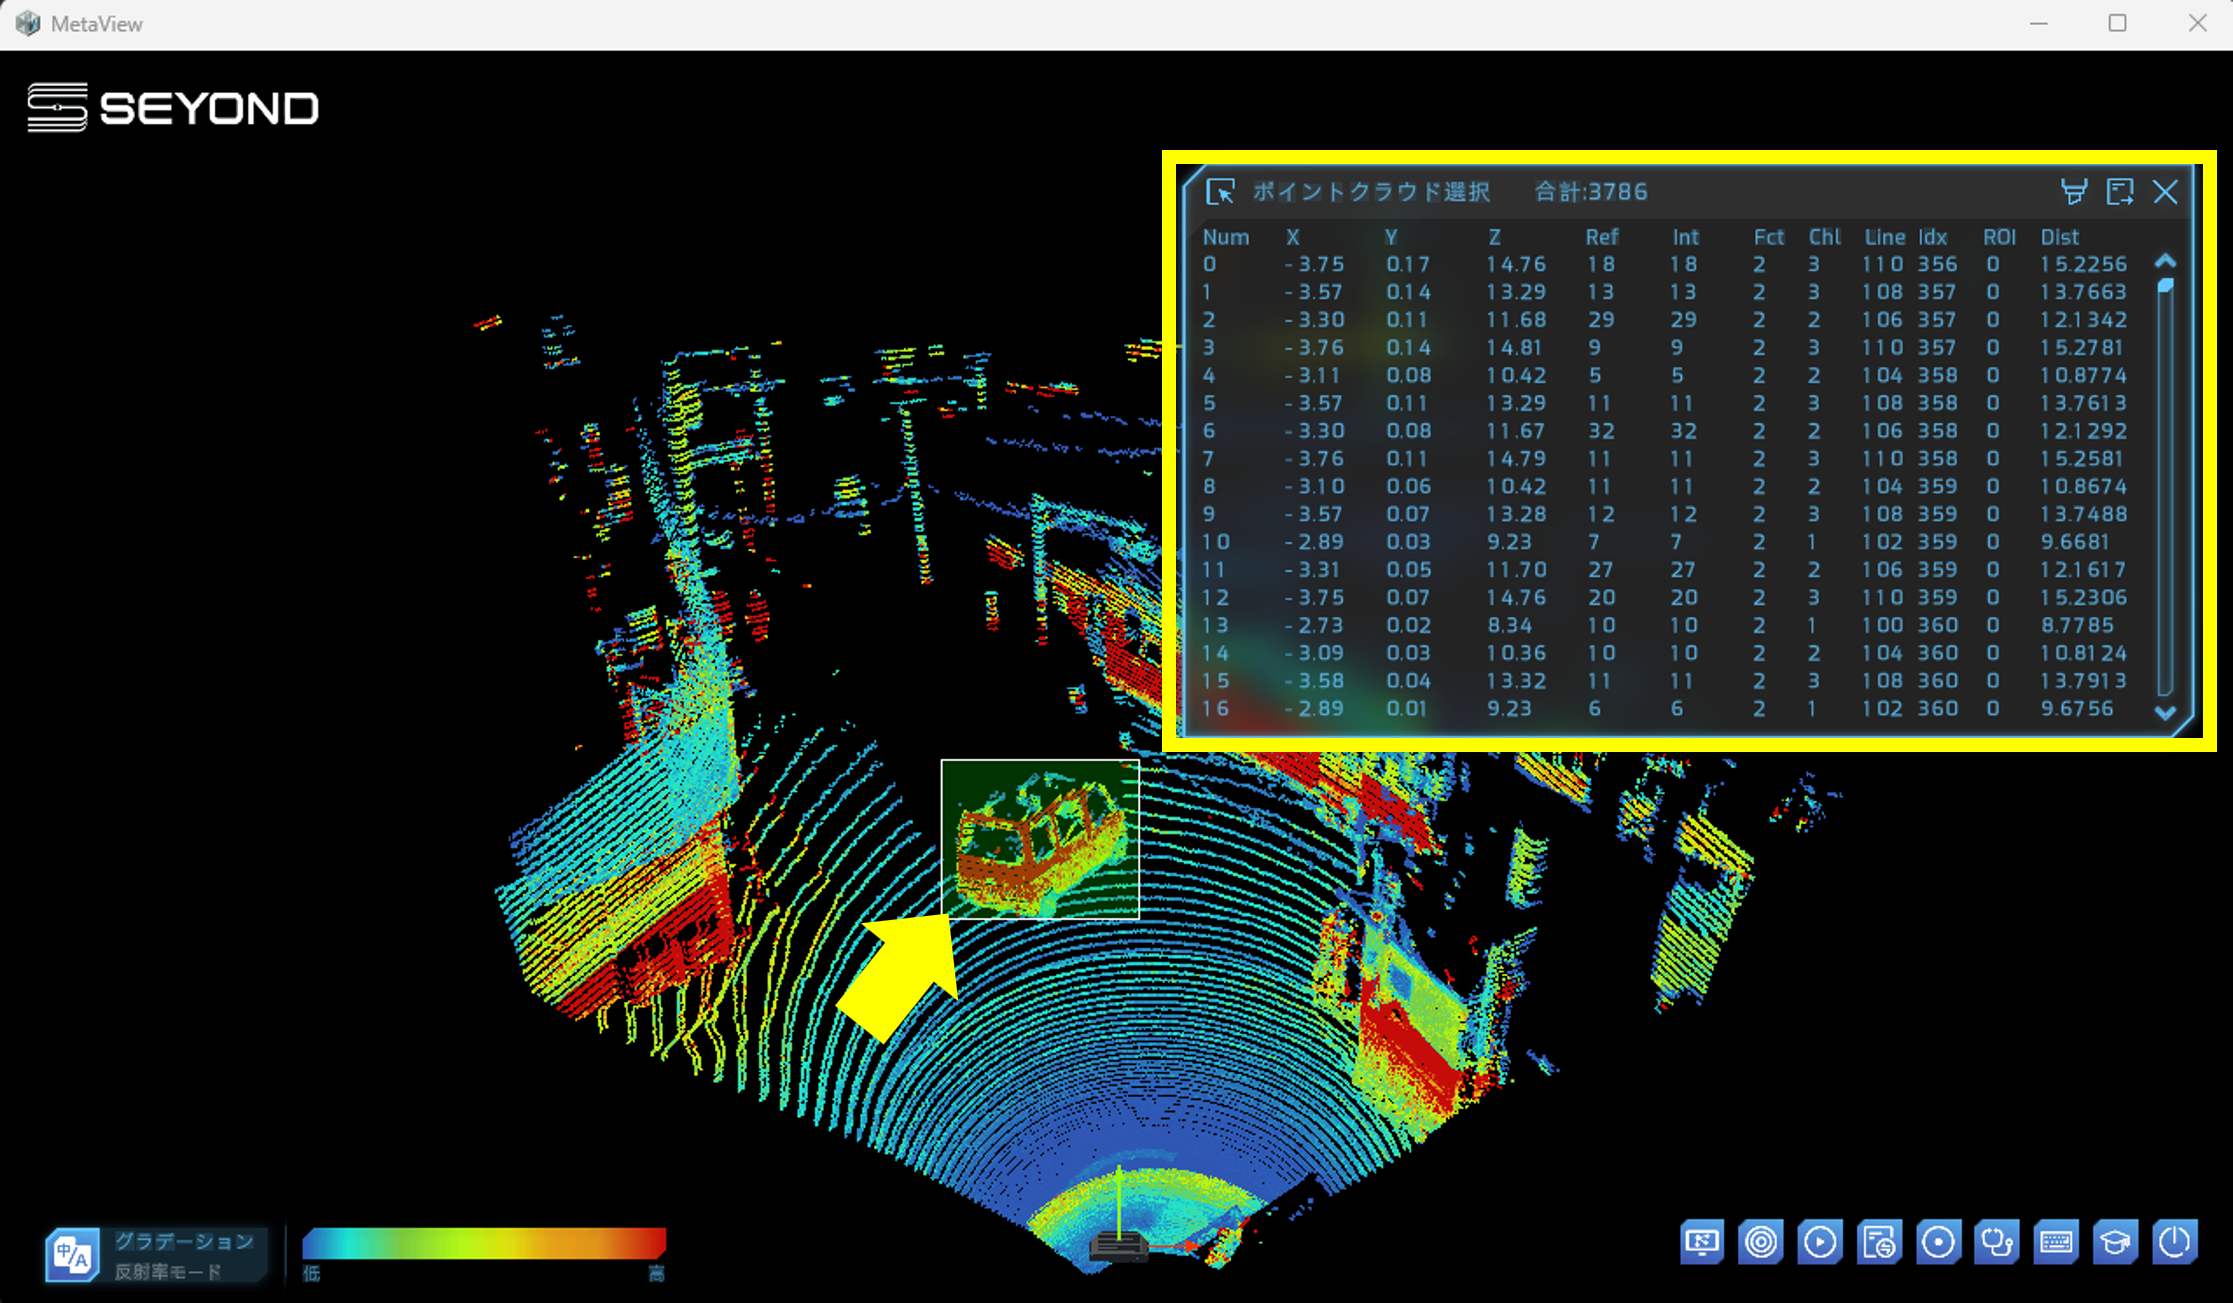Open tutorial with graduation cap icon
The image size is (2233, 1303).
click(x=2115, y=1243)
